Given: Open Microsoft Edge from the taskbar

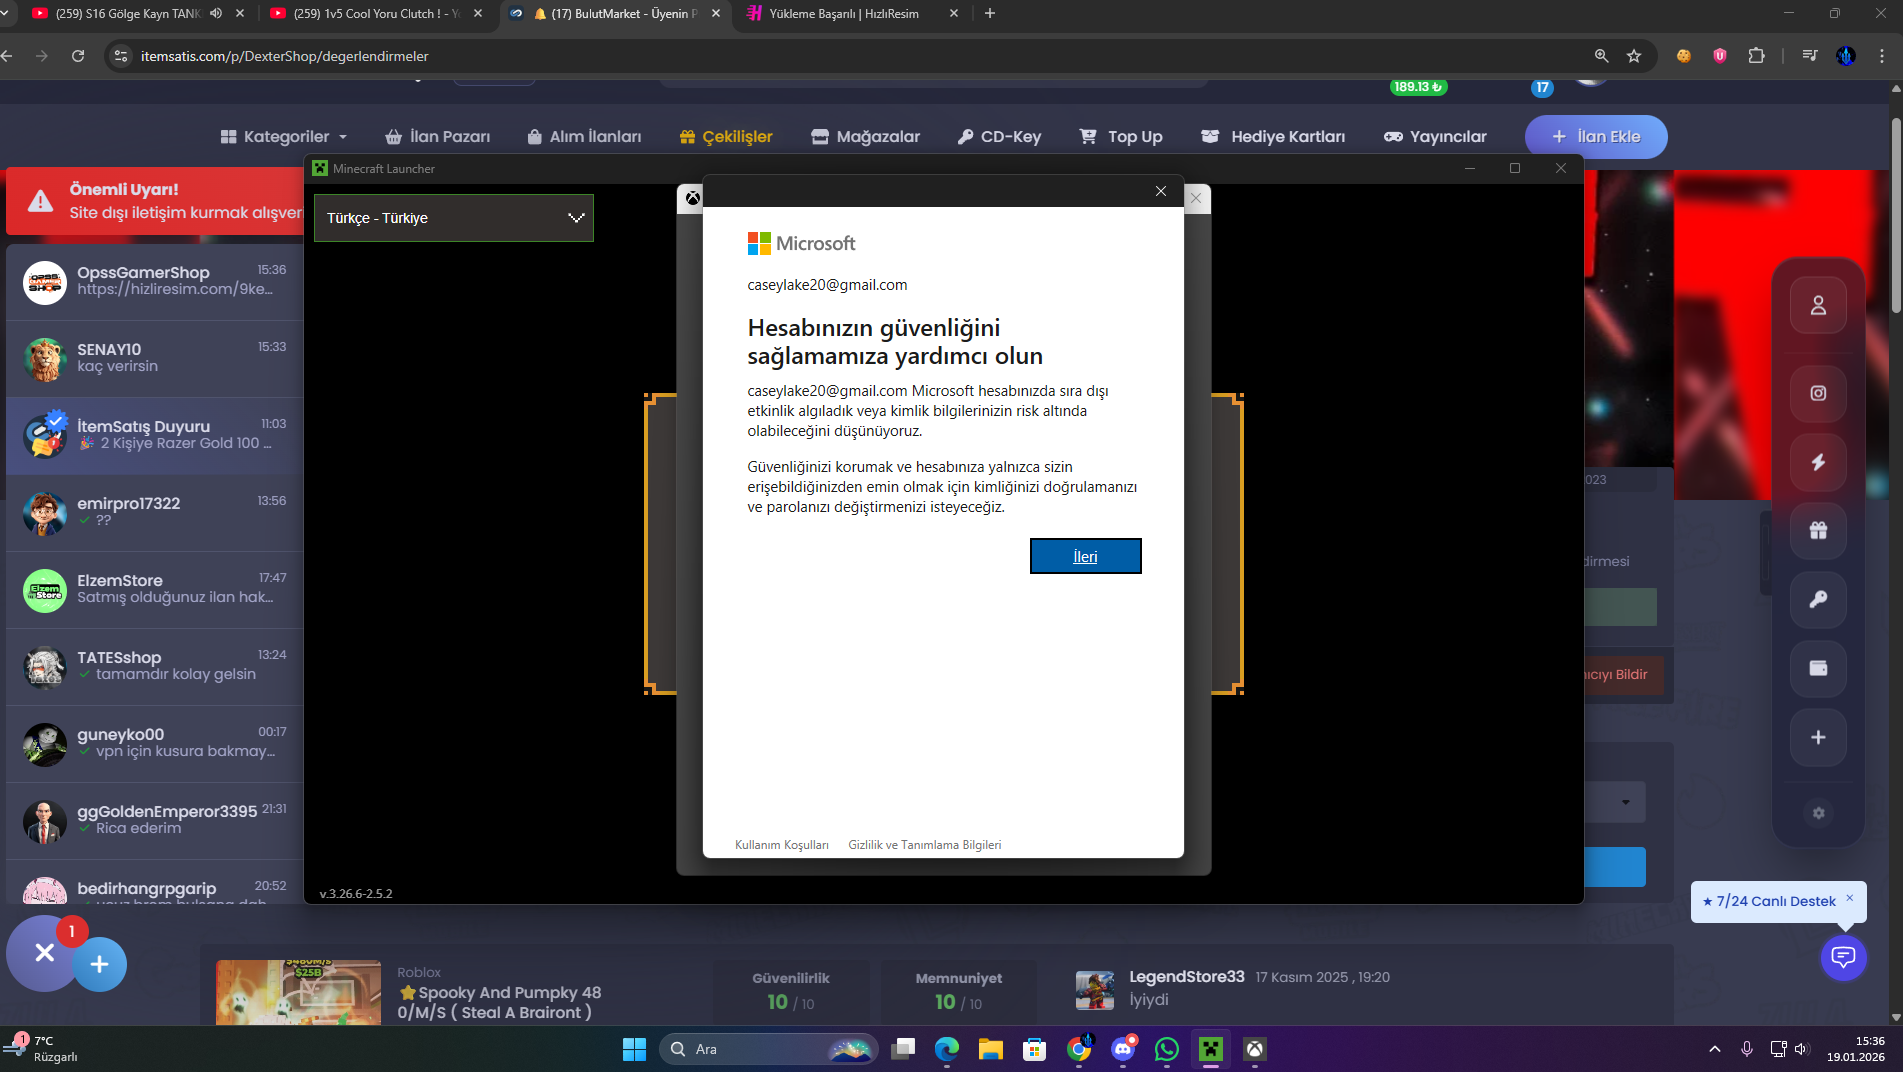Looking at the screenshot, I should coord(946,1049).
